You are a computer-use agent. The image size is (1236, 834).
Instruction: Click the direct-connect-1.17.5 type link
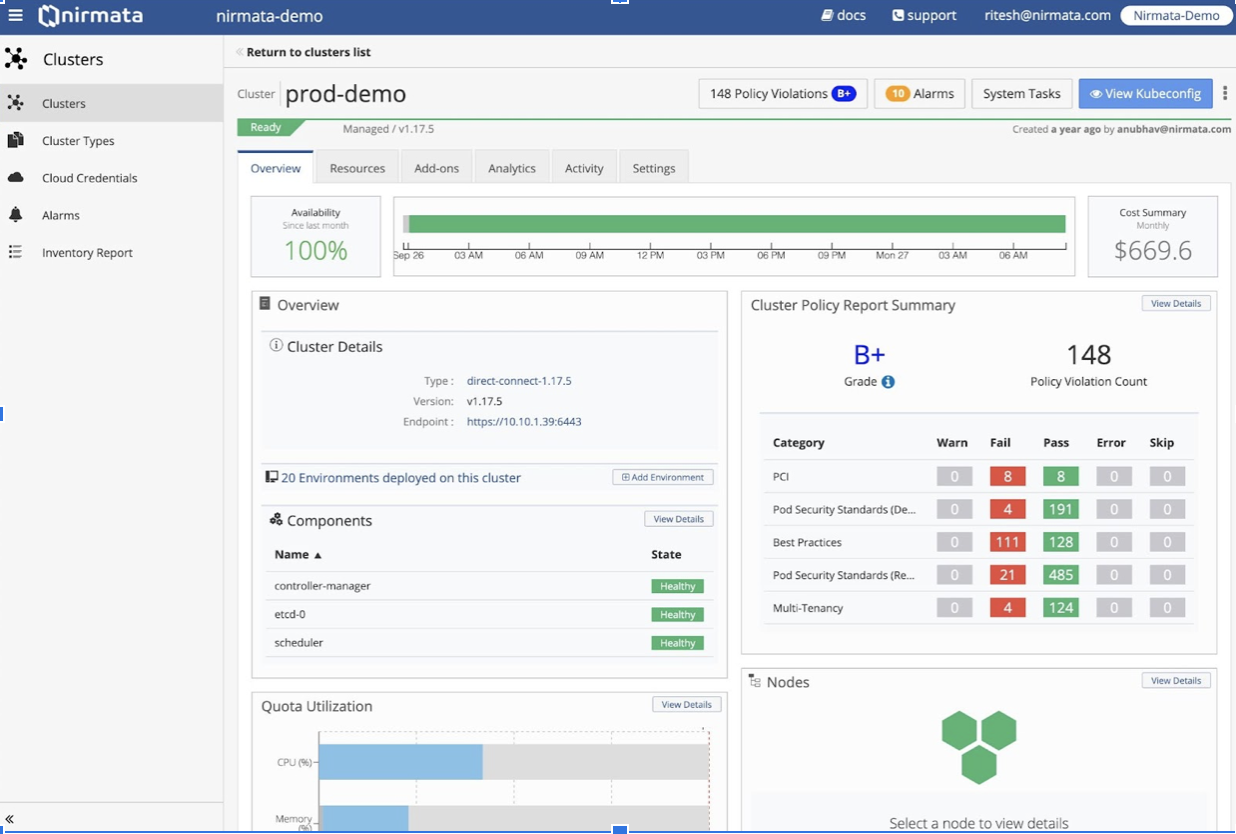(519, 381)
